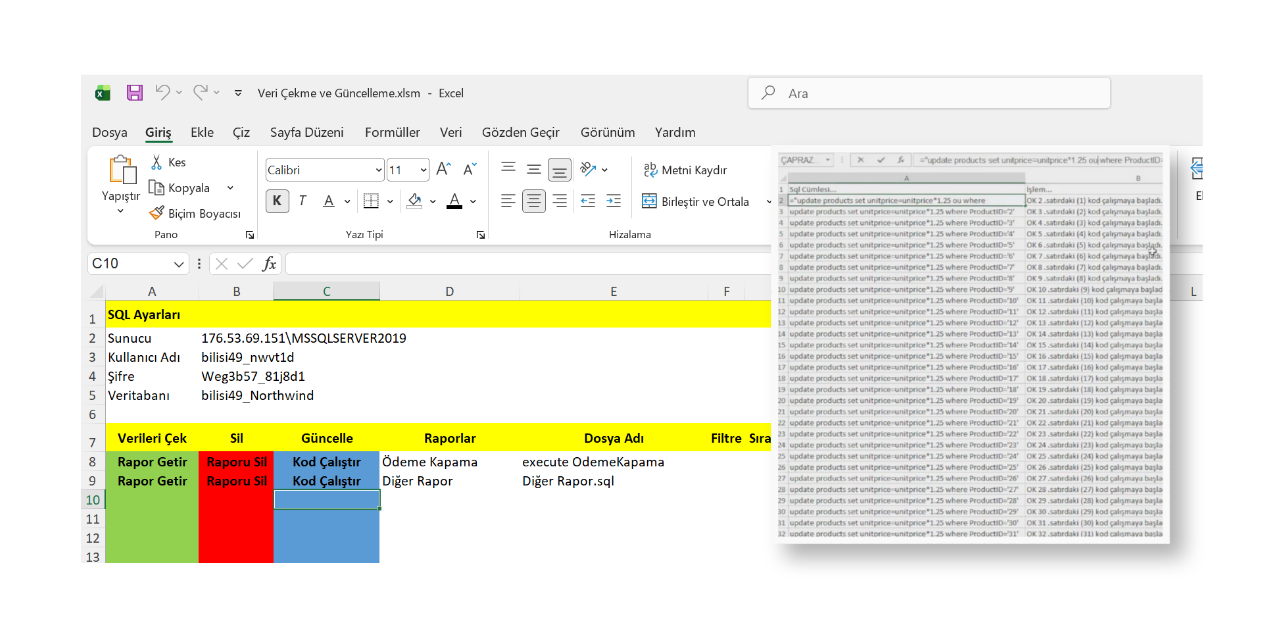Switch to the Formüller tab
The image size is (1280, 640).
tap(392, 132)
